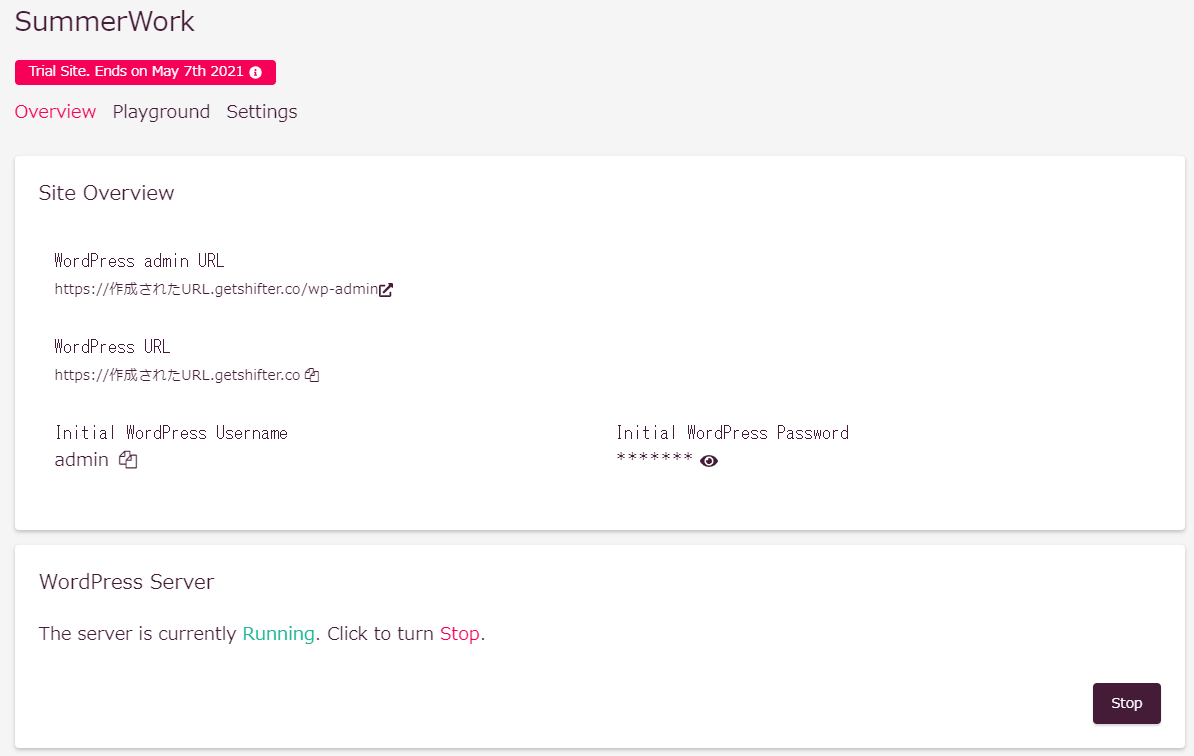Open WordPress admin URL external link icon
This screenshot has width=1194, height=756.
[x=386, y=289]
